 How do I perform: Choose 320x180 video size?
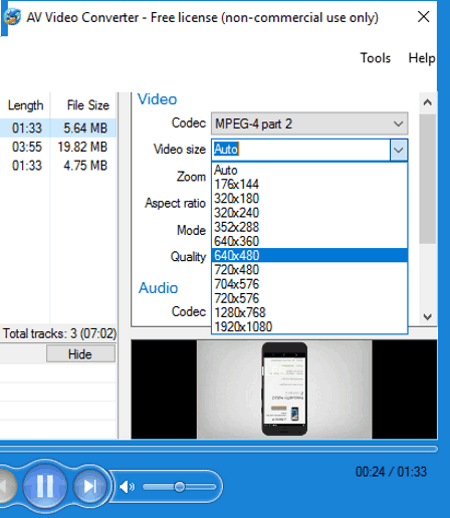click(x=309, y=199)
